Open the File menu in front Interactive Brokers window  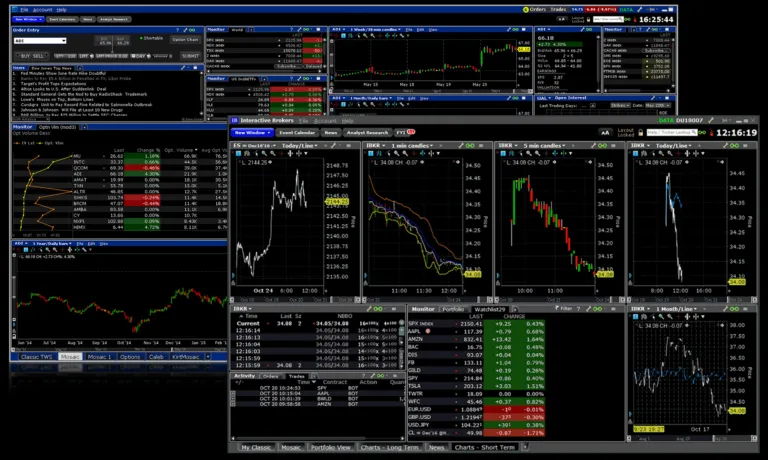(304, 121)
